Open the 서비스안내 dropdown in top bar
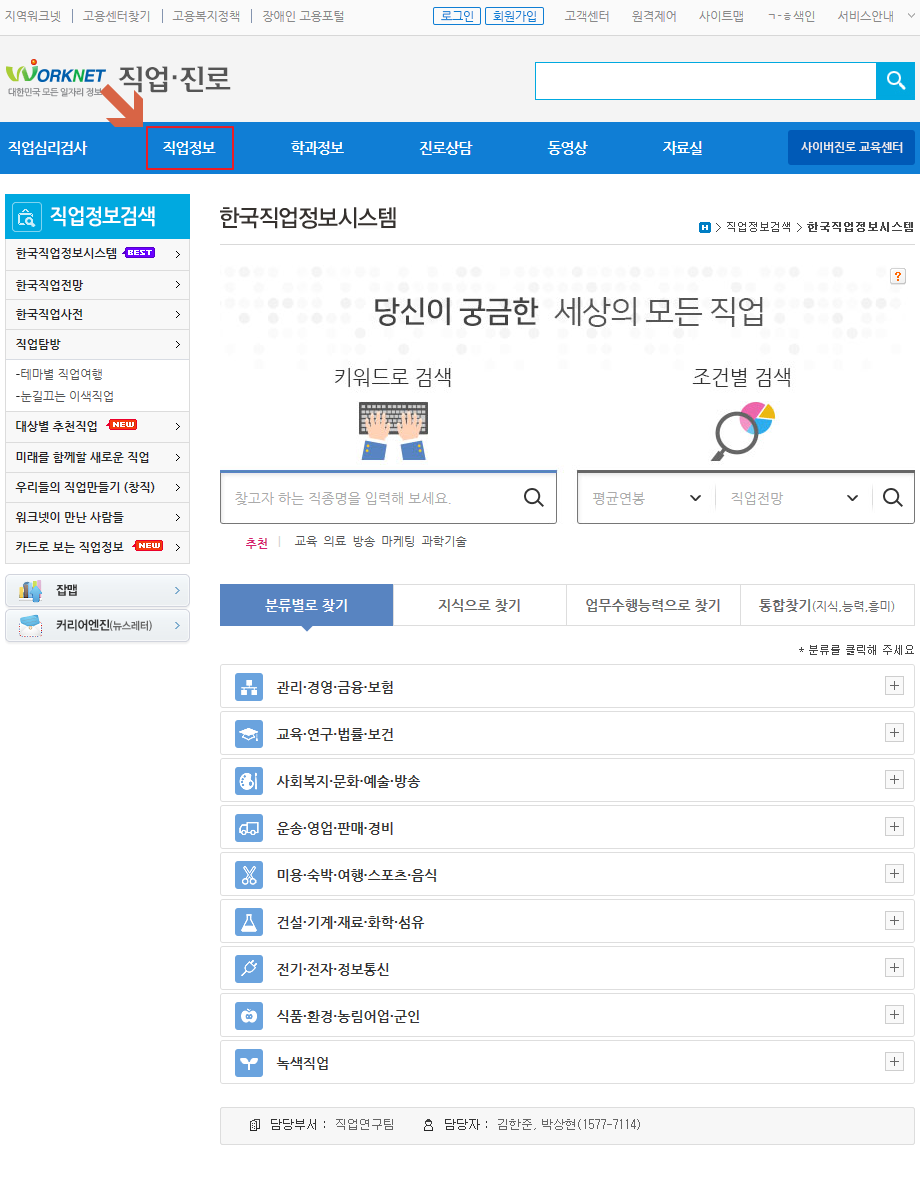920x1189 pixels. [x=876, y=16]
